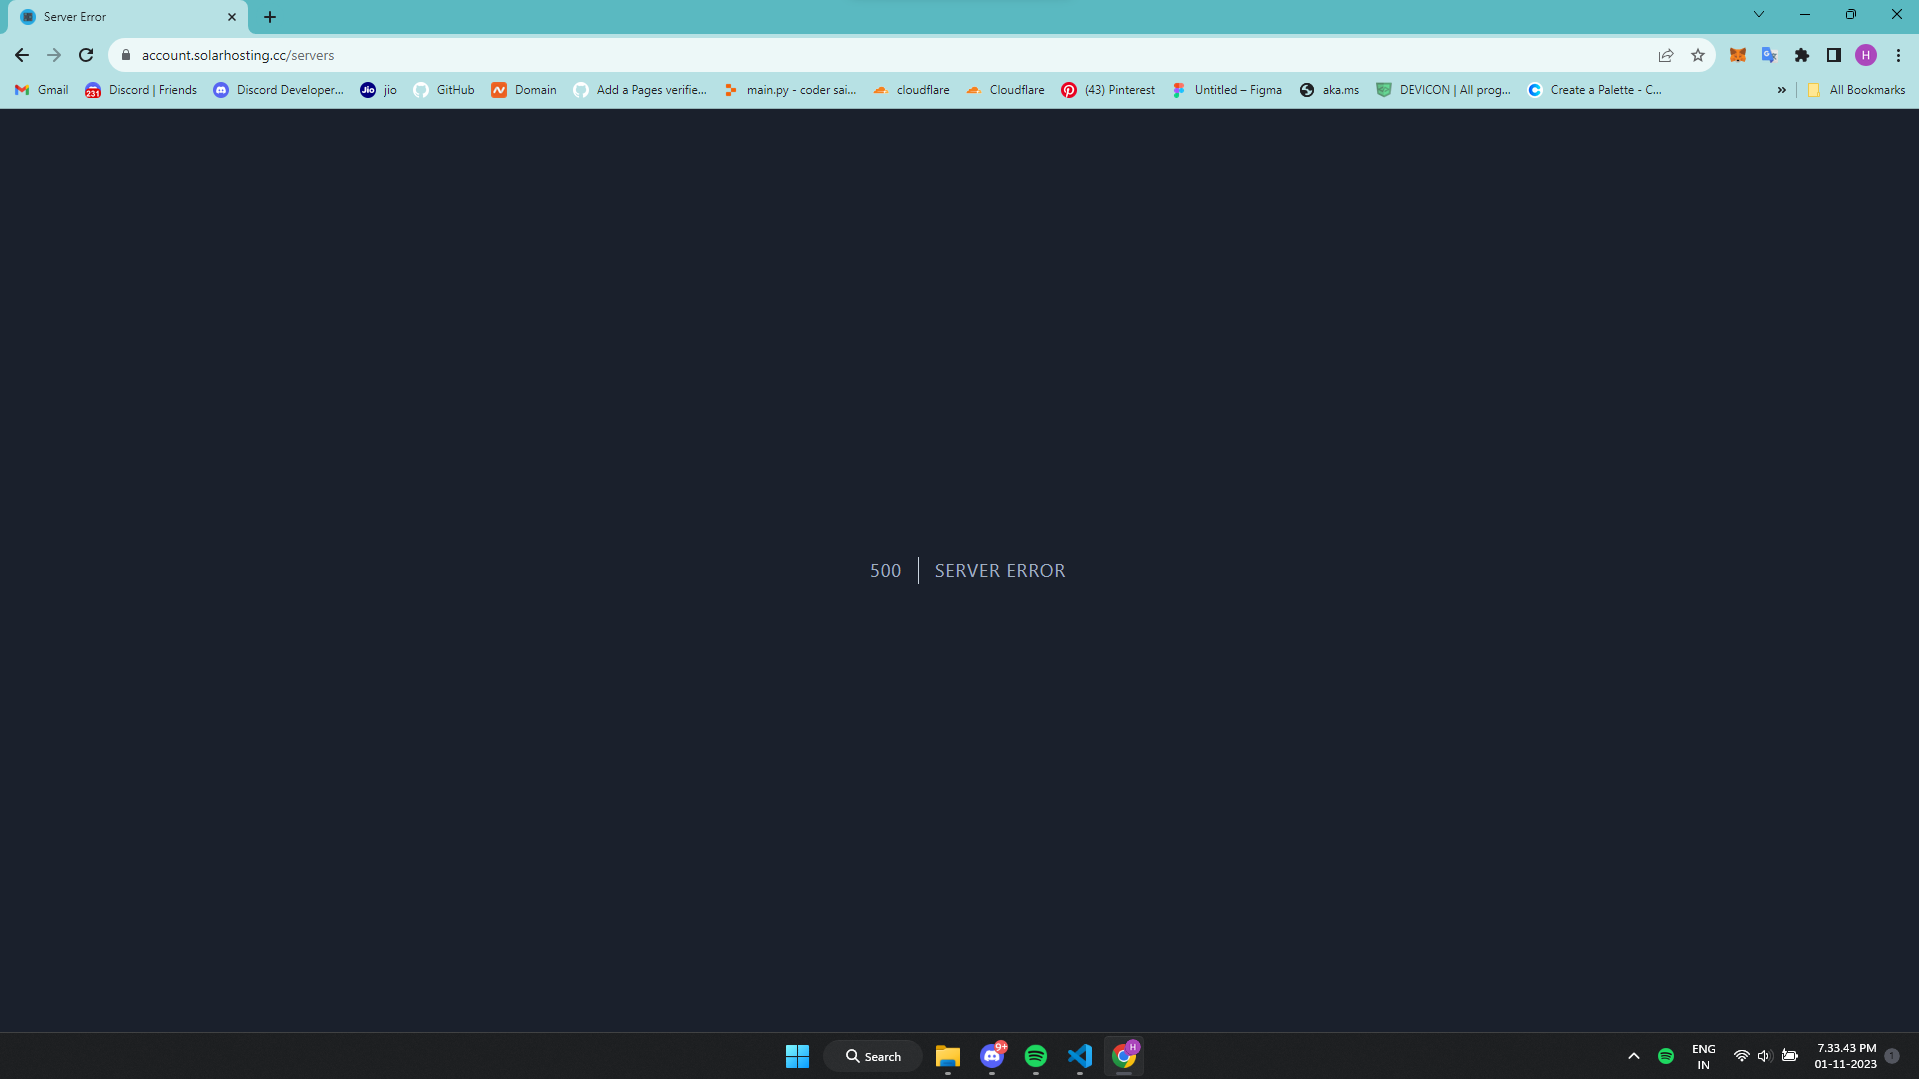This screenshot has width=1919, height=1079.
Task: Toggle the bookmark star for this page
Action: coord(1697,55)
